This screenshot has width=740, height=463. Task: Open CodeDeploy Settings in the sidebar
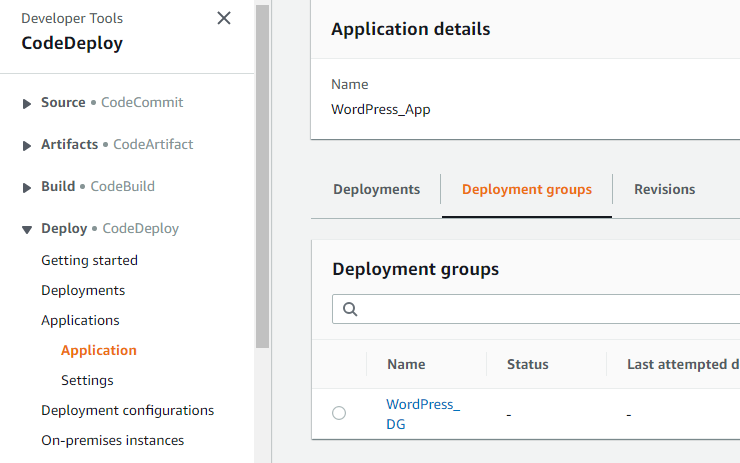coord(87,380)
